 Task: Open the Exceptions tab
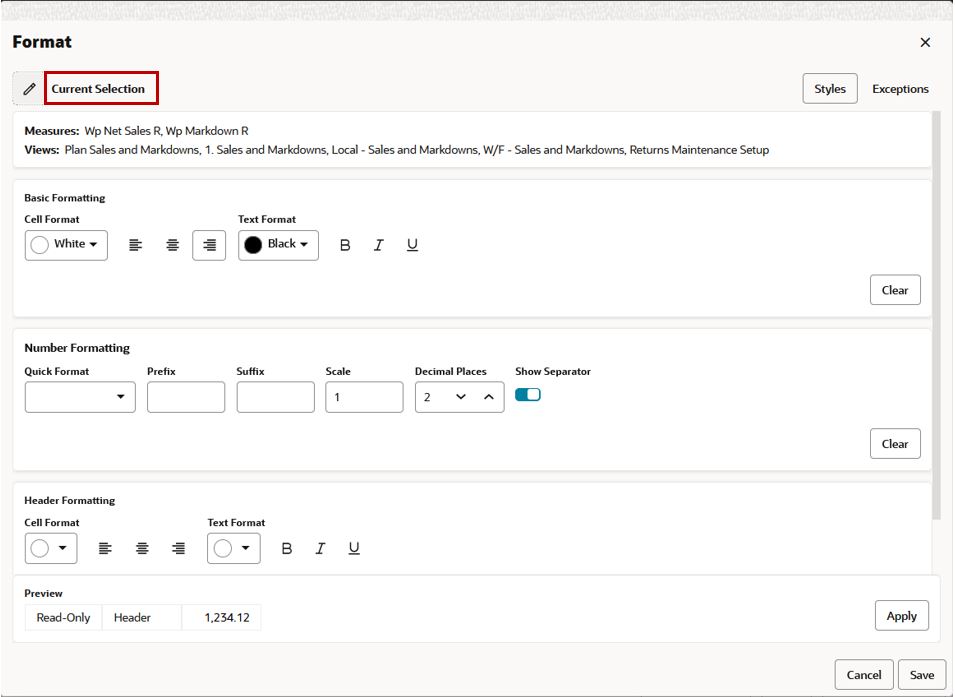pos(900,88)
